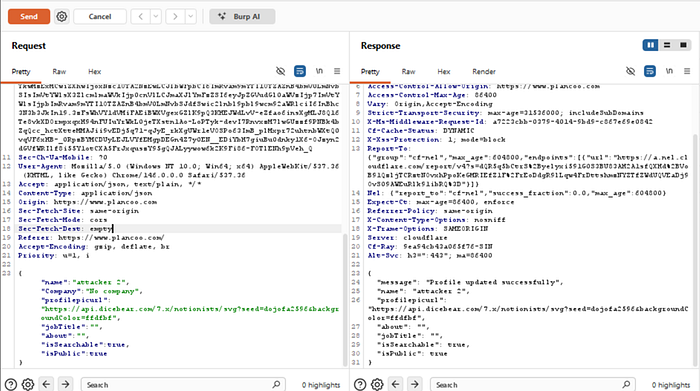Open Request search help icon
Screen dimensions: 700x391
[11, 384]
